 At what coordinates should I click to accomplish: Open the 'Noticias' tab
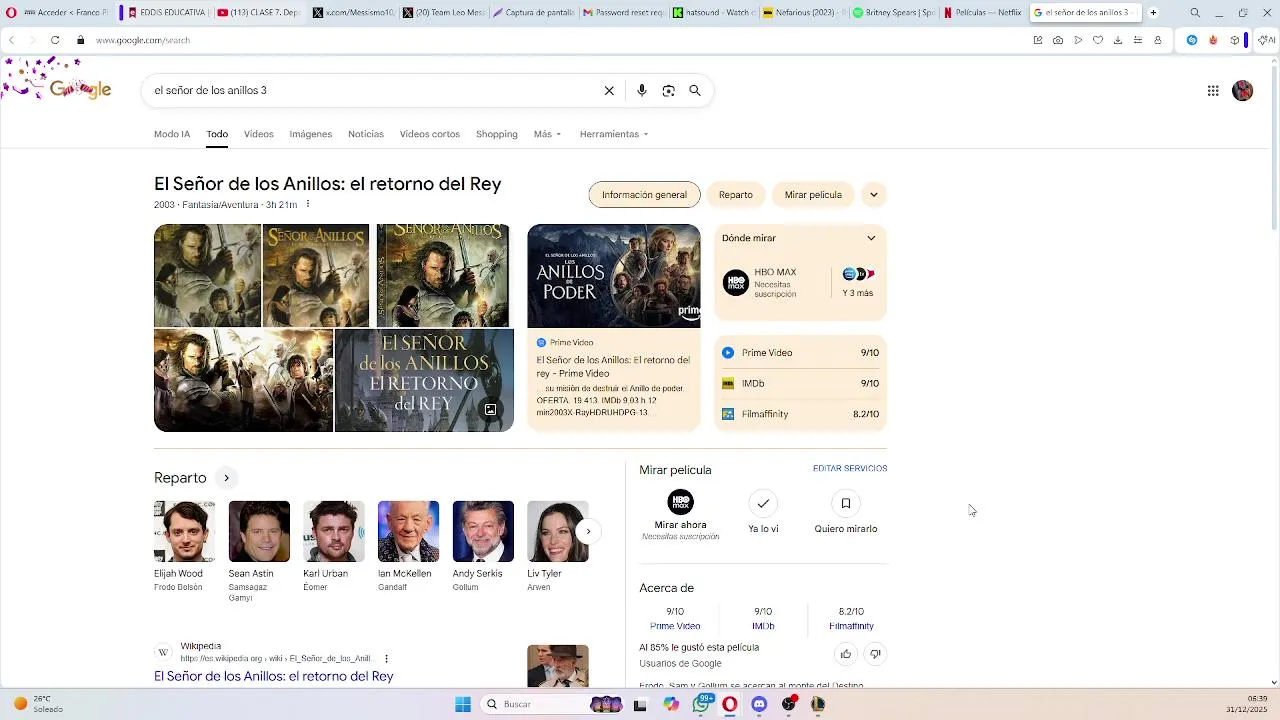366,134
